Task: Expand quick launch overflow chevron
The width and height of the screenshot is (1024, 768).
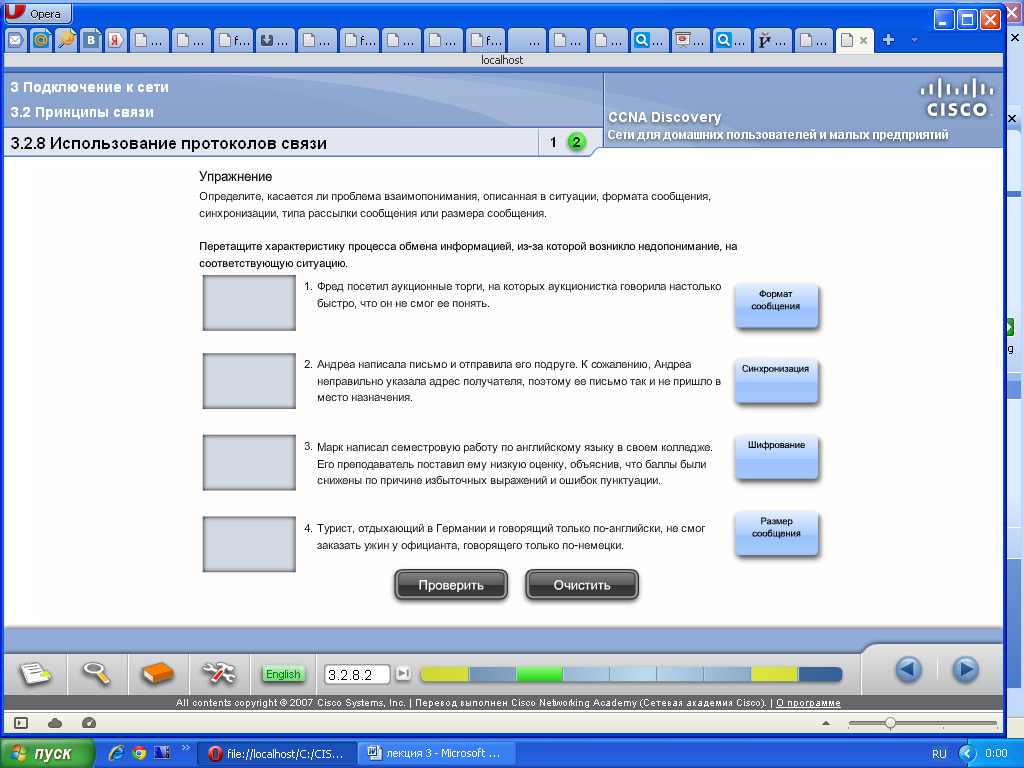Action: (x=185, y=748)
